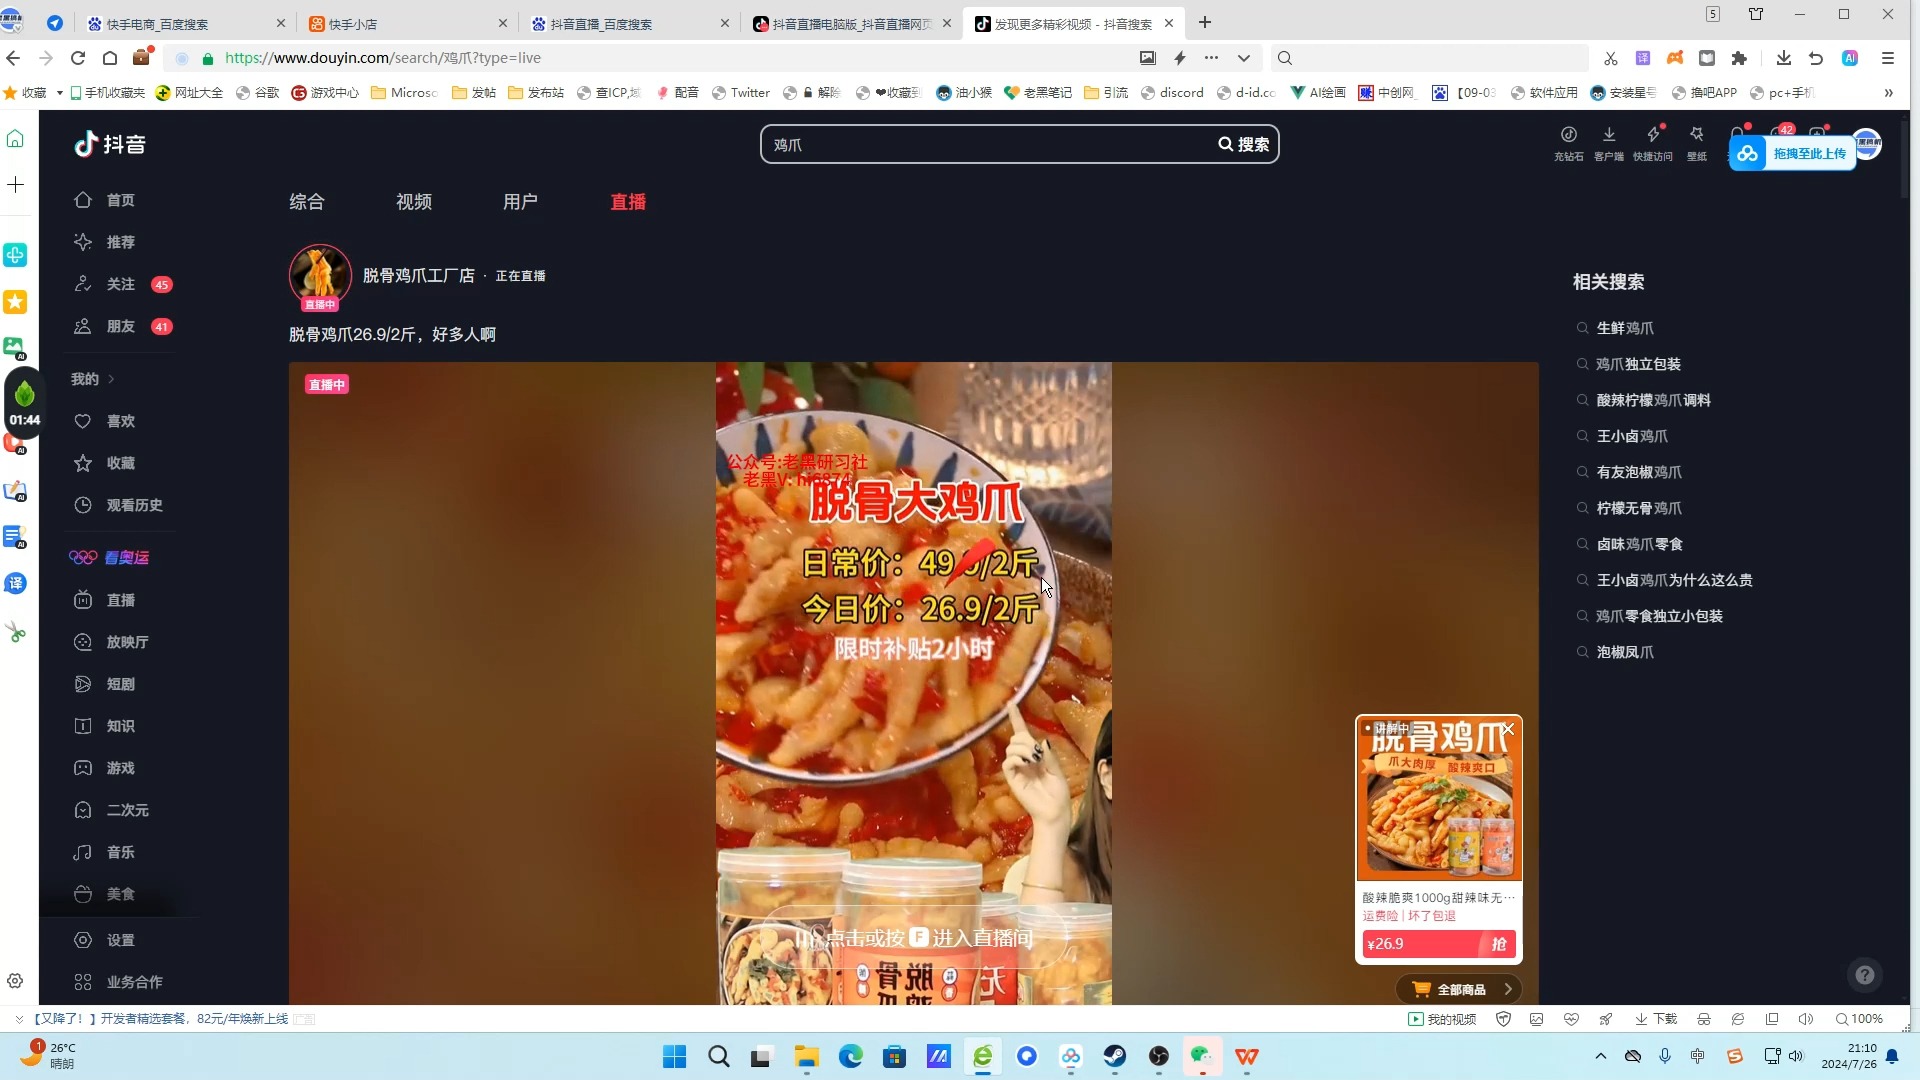
Task: Click the 设置 settings icon in sidebar
Action: 82,940
